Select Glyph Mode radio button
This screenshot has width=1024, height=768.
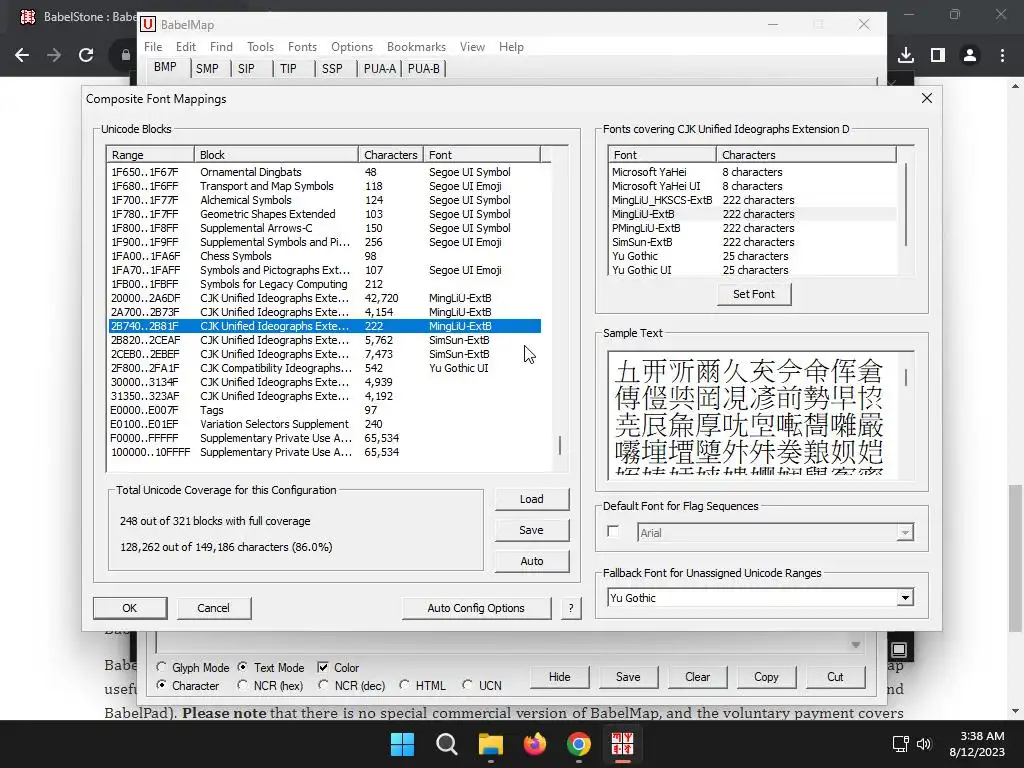161,667
